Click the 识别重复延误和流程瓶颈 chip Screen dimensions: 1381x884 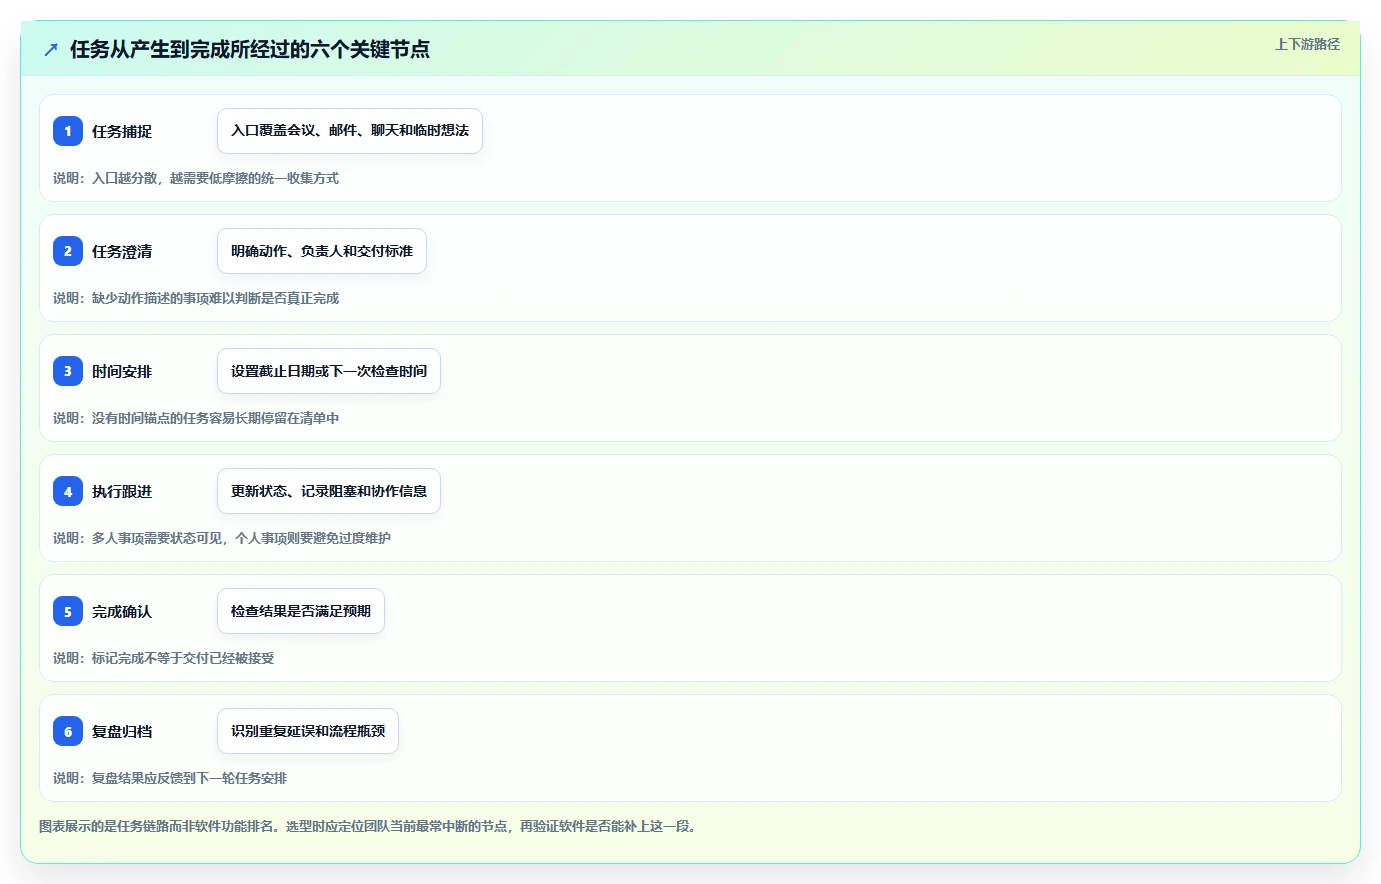tap(308, 731)
